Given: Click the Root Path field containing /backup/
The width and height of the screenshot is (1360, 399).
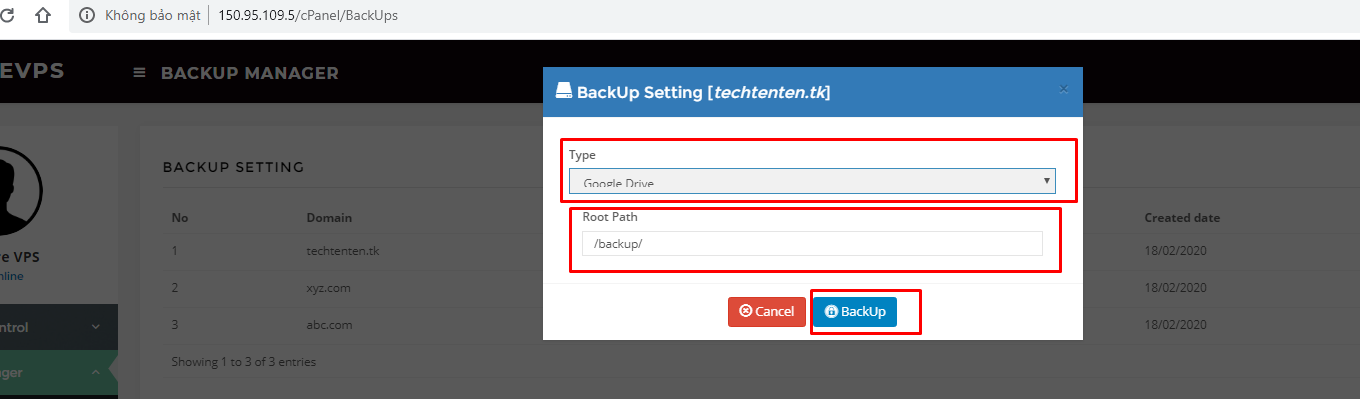Looking at the screenshot, I should tap(812, 244).
